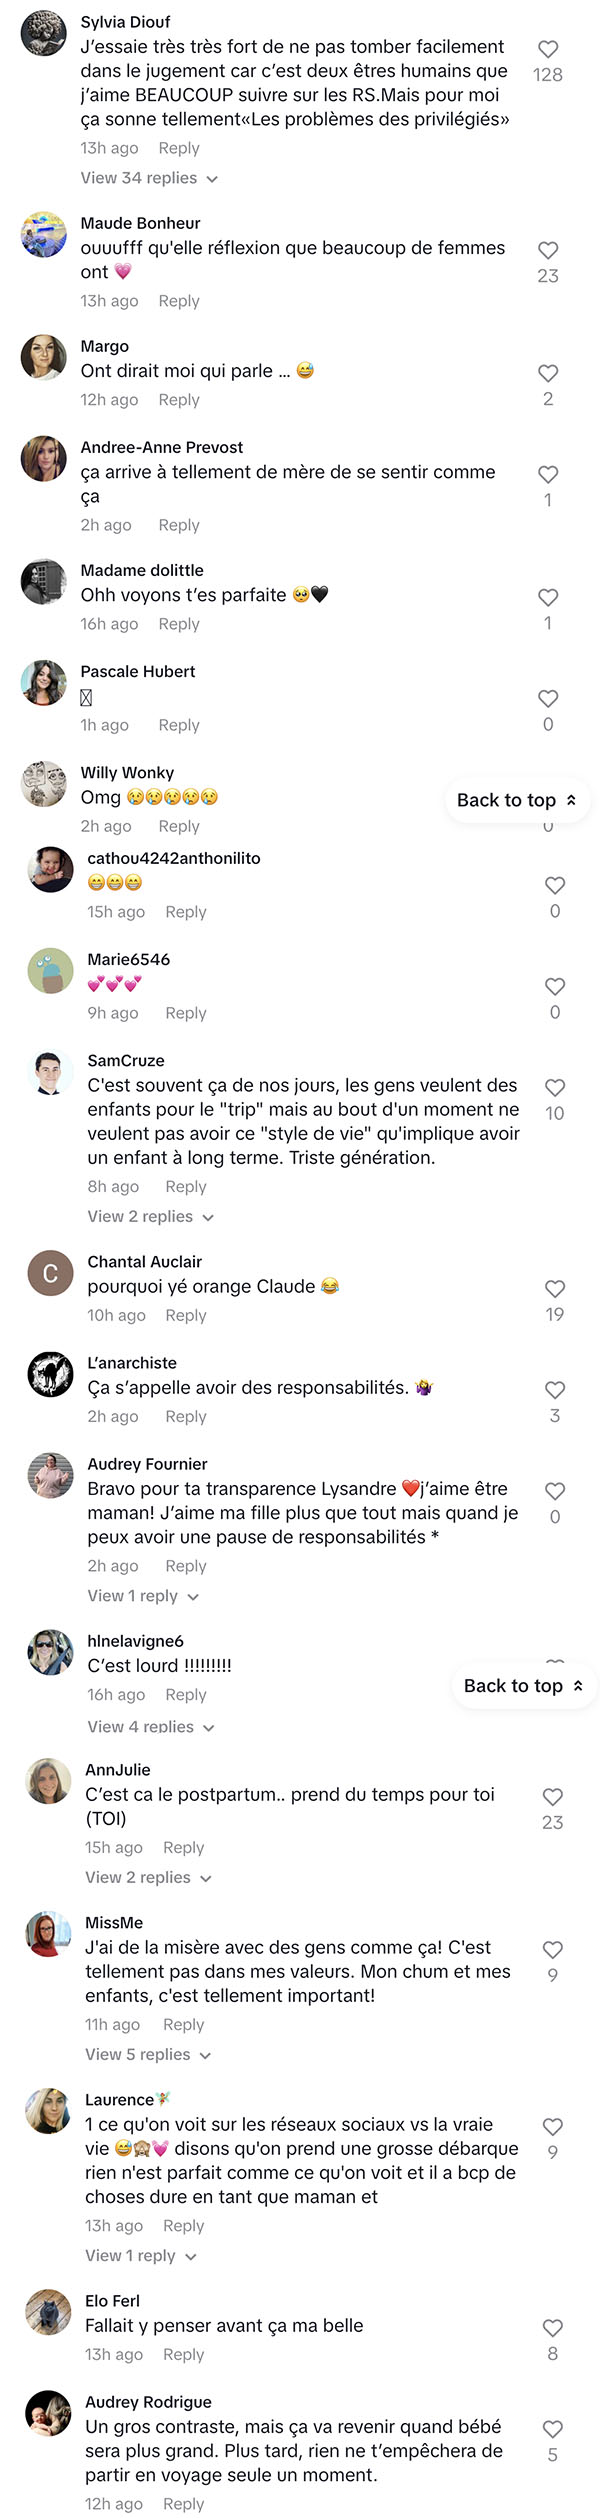Expand View 5 replies under MissMe
This screenshot has height=2518, width=600.
(148, 2054)
